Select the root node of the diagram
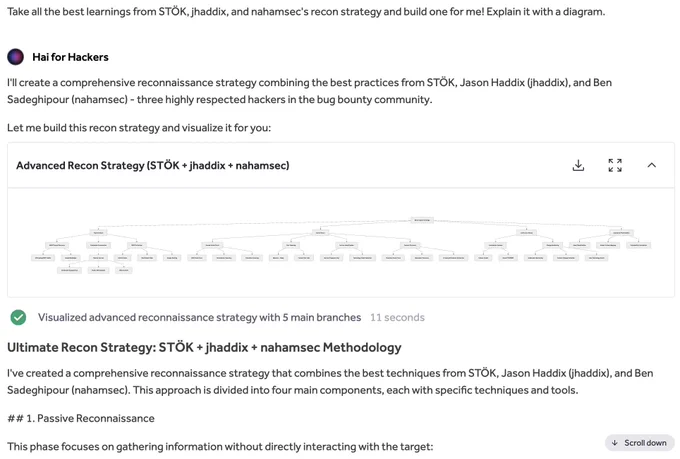Screen dimensions: 680x459 point(422,220)
